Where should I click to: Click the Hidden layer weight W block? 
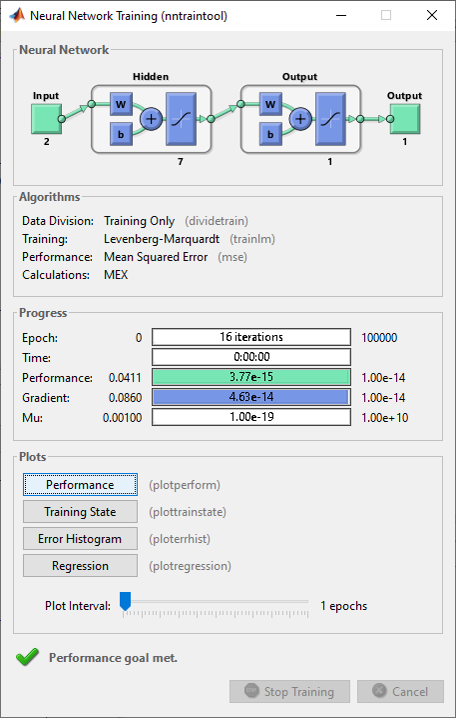click(121, 104)
